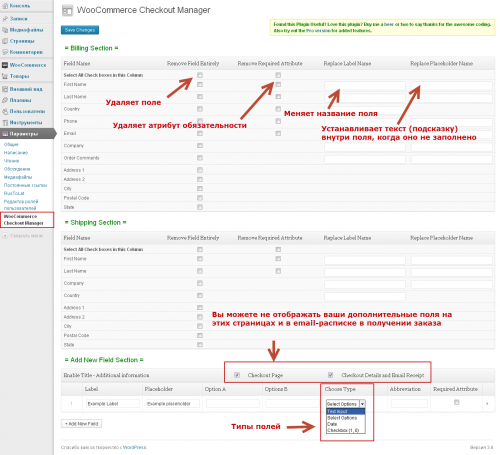The image size is (500, 455).
Task: Toggle Remove Field checkbox for Billing First Name
Action: click(x=200, y=84)
